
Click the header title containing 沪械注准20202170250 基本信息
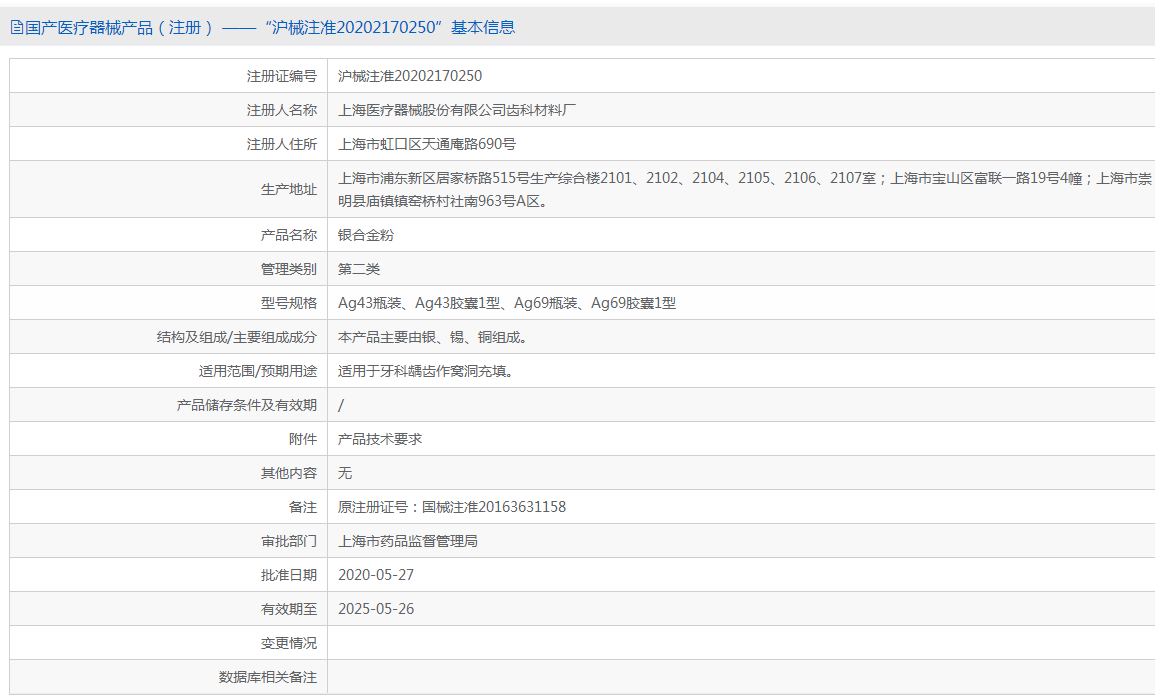click(x=270, y=28)
